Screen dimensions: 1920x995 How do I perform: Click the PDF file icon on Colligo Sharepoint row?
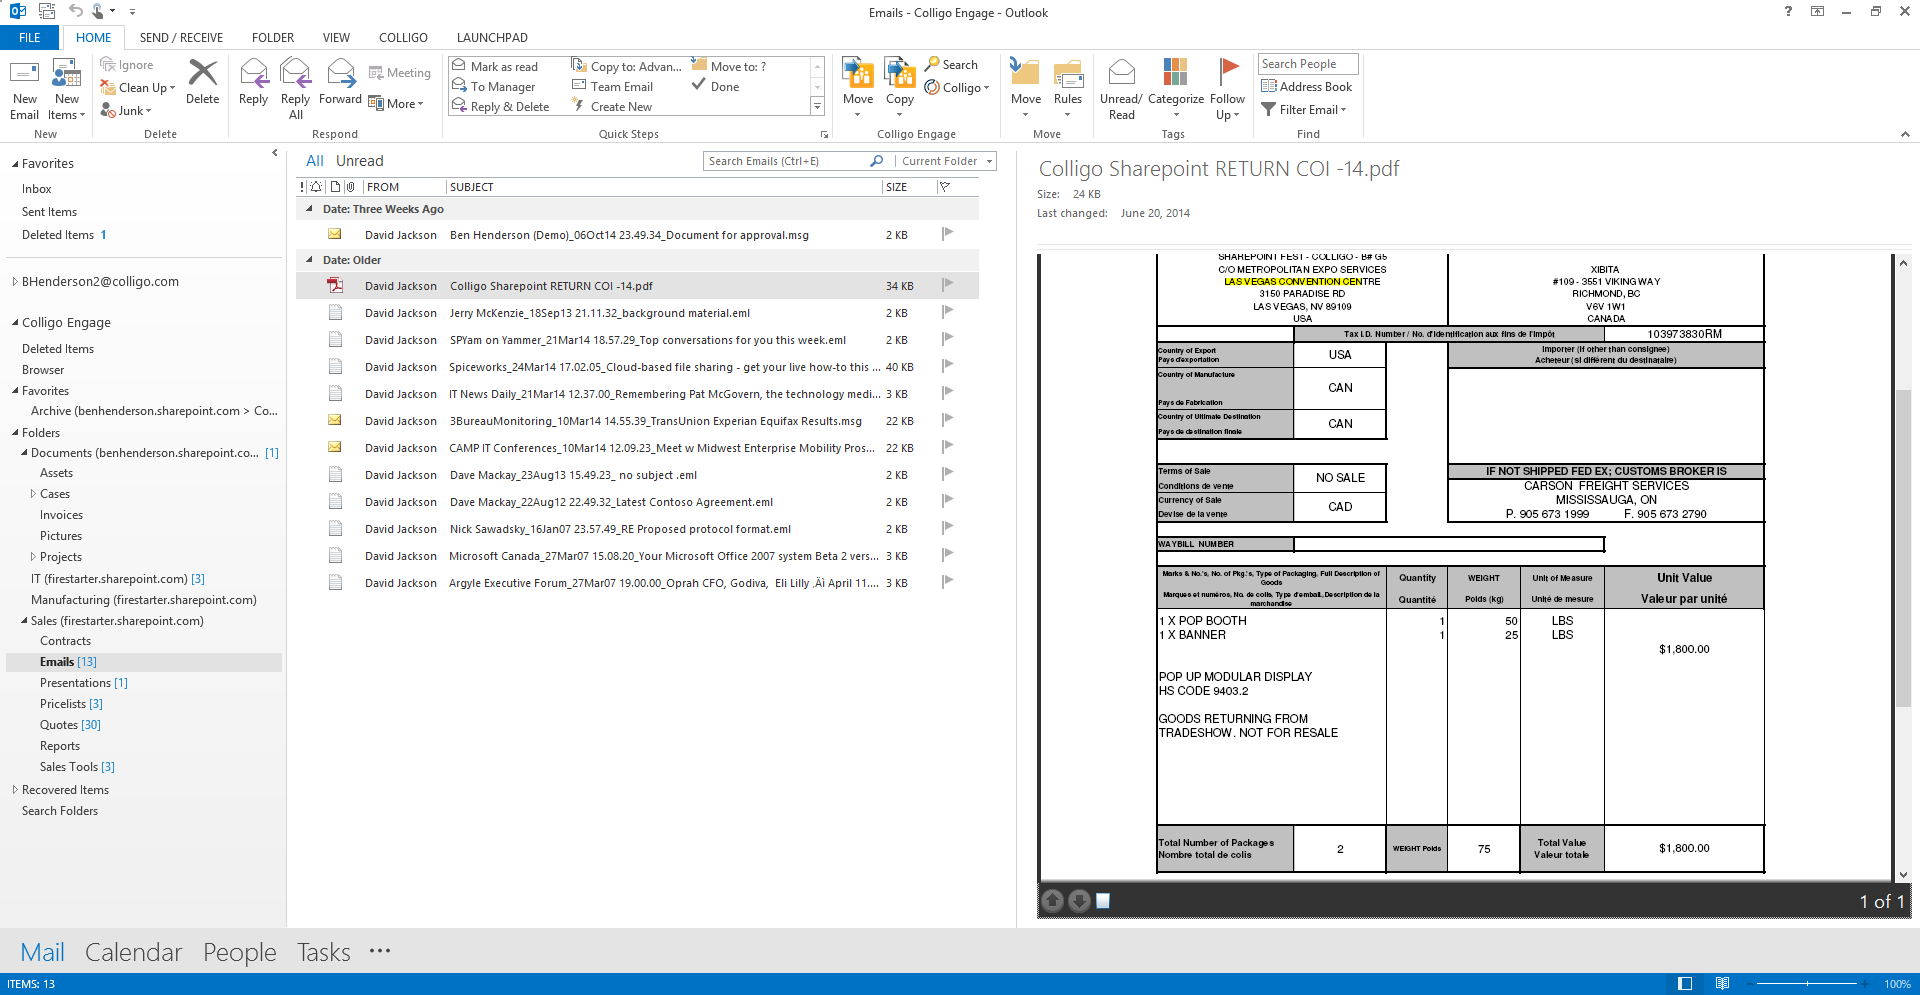point(335,286)
